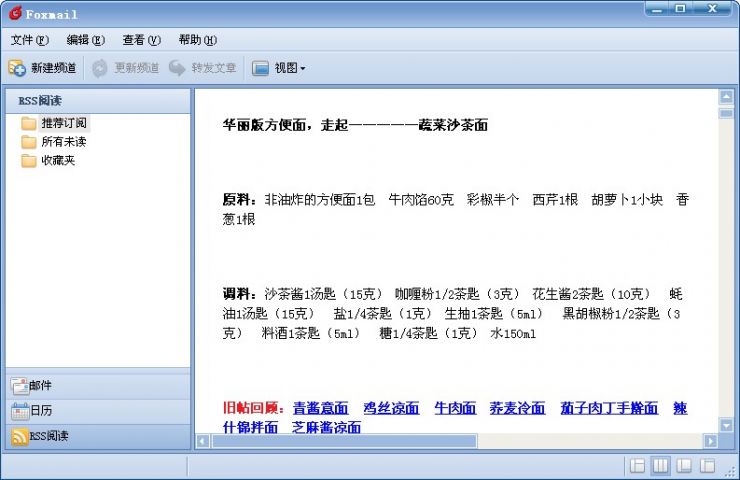Click the Foxmail logo in title bar
Image resolution: width=740 pixels, height=480 pixels.
(x=13, y=14)
